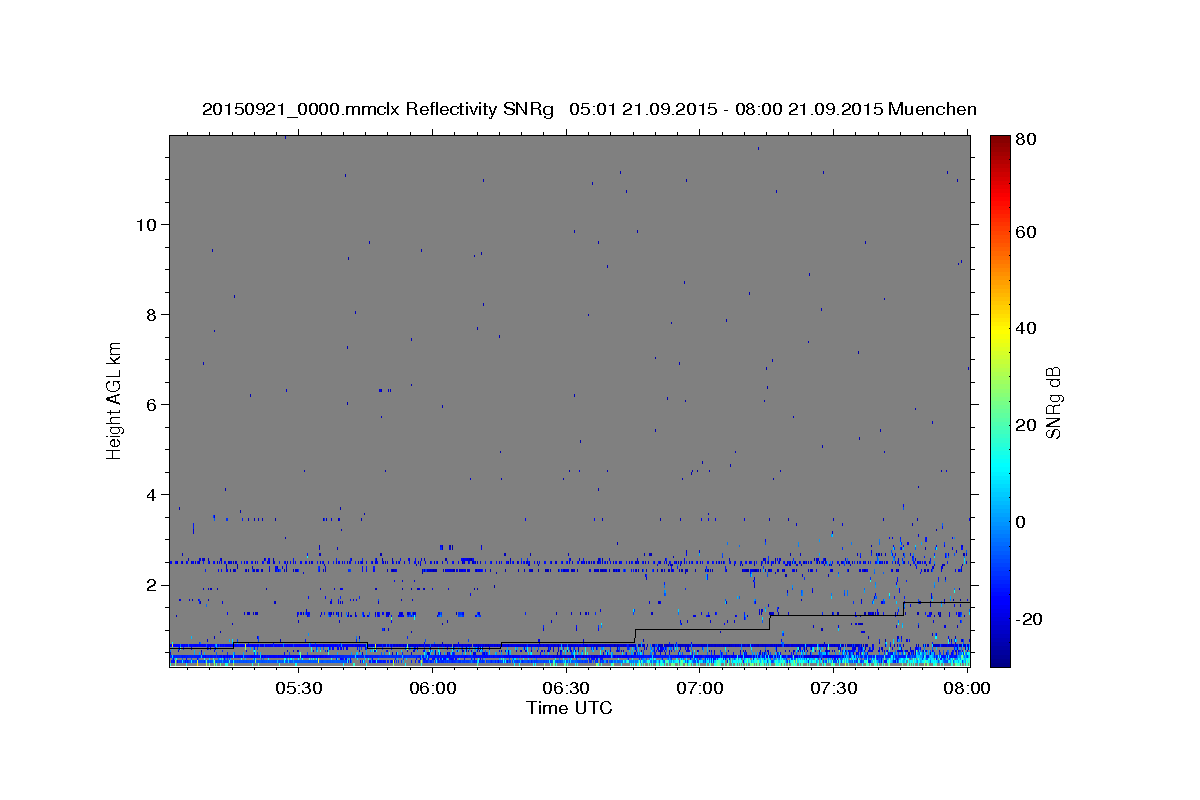Click the 'Time UTC' axis label
Viewport: 1200px width, 800px height.
(x=570, y=708)
